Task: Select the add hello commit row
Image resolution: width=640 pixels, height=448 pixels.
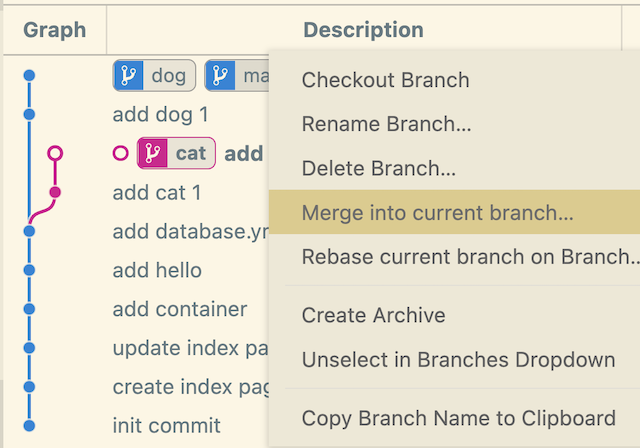Action: (x=157, y=270)
